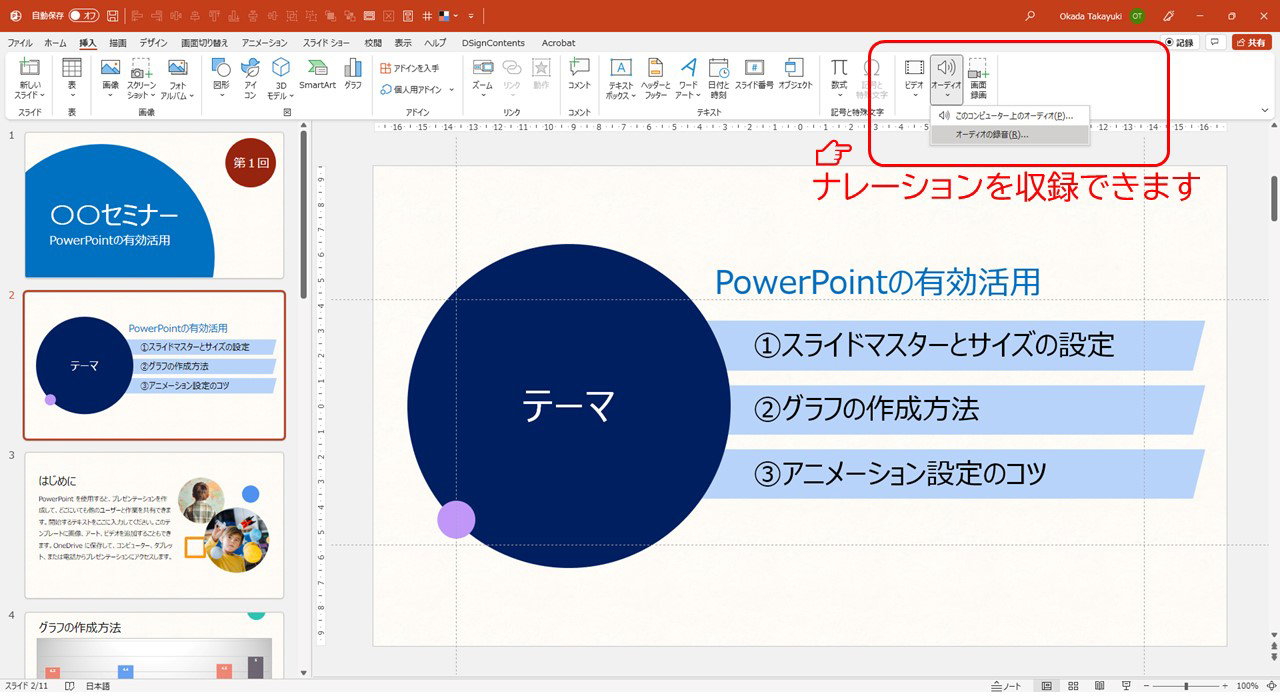
Task: Choose このコンピューター上のオーディオ menu item
Action: pyautogui.click(x=1010, y=116)
